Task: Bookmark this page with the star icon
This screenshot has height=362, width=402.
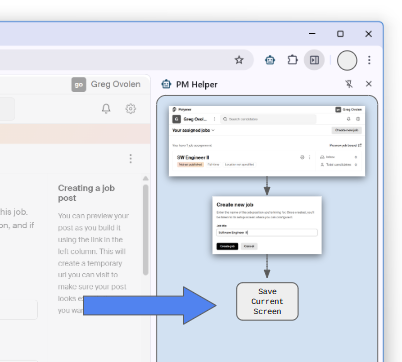Action: coord(239,60)
